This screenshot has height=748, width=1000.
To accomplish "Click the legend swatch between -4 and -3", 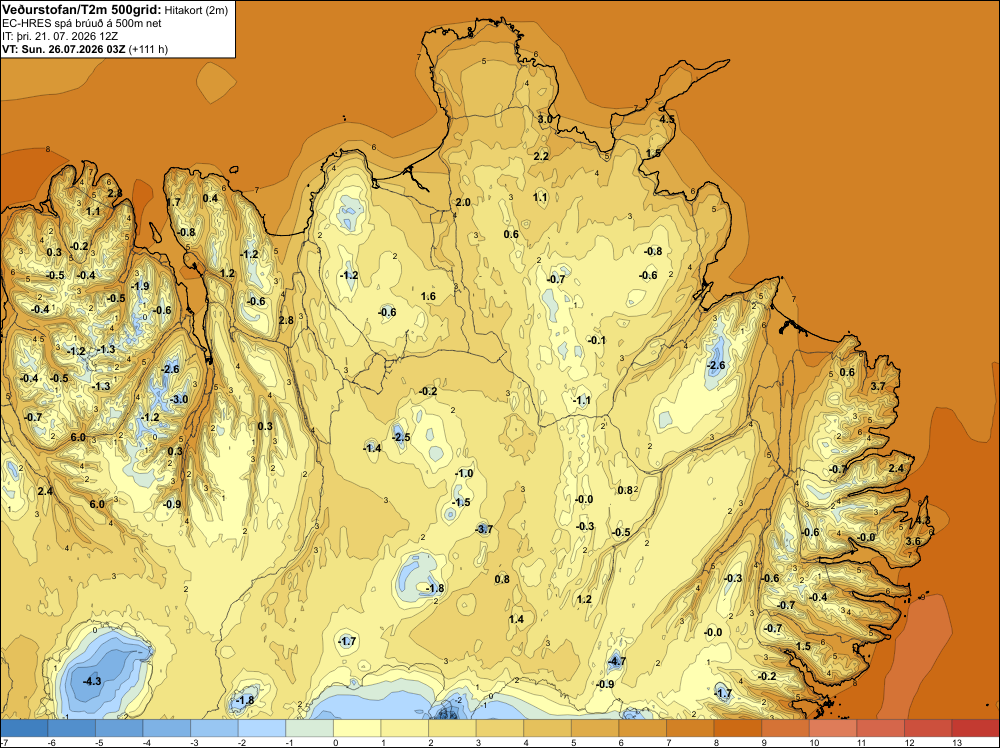I will click(167, 728).
